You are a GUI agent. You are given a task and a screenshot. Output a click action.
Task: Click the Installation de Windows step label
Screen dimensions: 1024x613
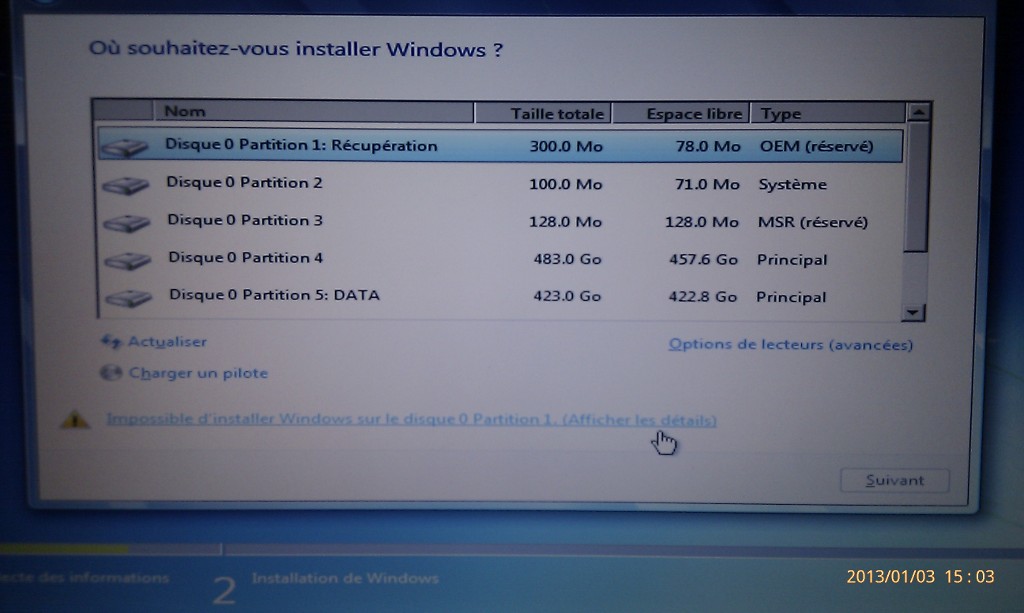point(345,578)
